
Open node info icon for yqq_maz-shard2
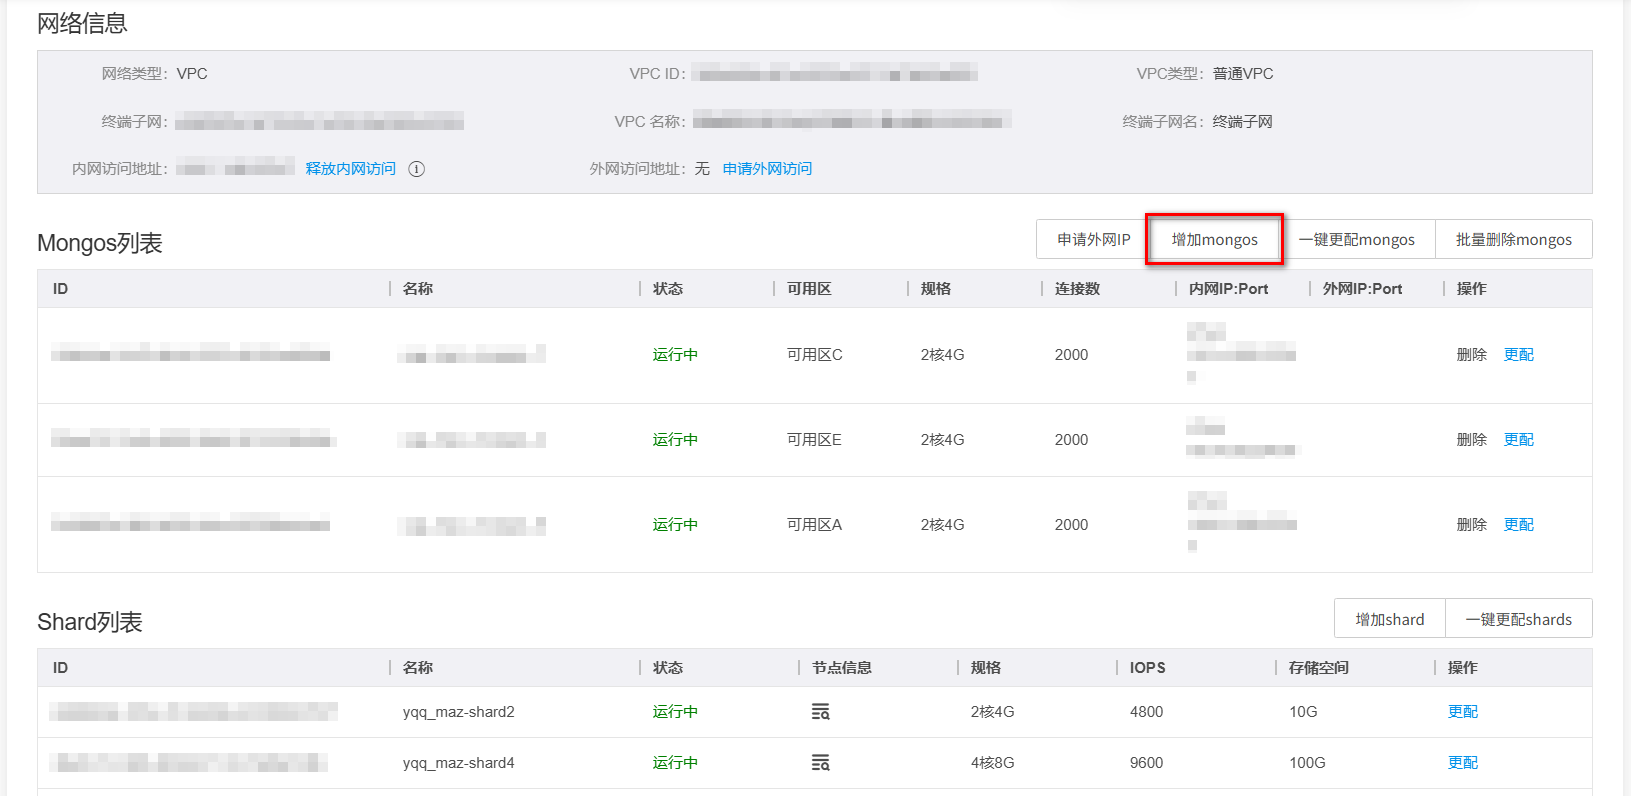(820, 712)
